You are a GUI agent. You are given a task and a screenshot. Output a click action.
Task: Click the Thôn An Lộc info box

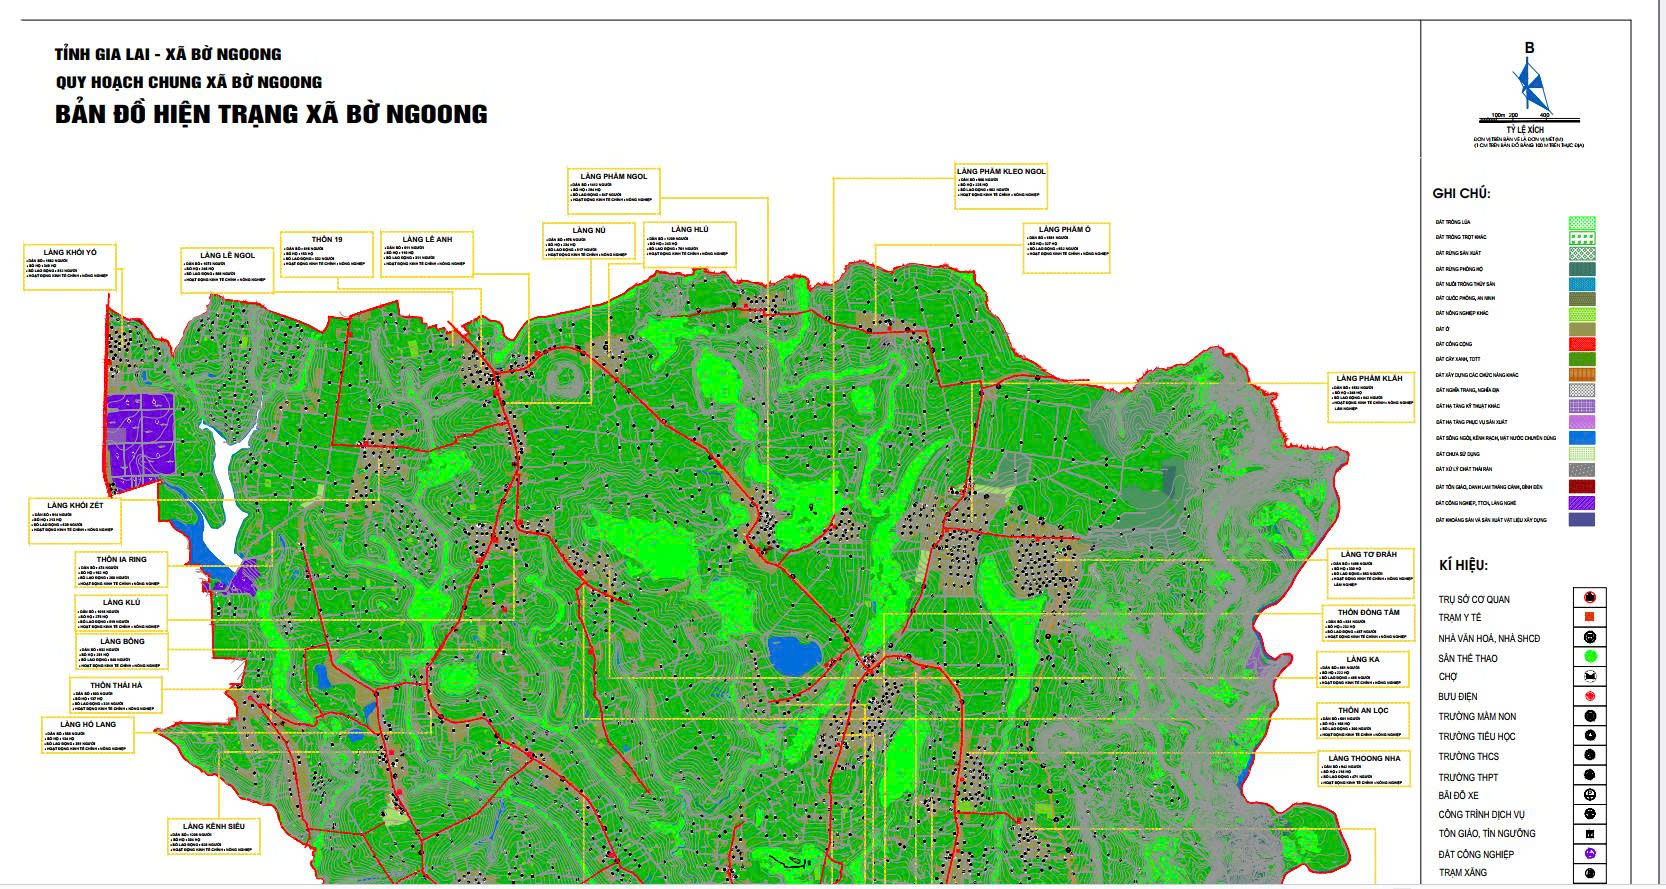[1363, 722]
